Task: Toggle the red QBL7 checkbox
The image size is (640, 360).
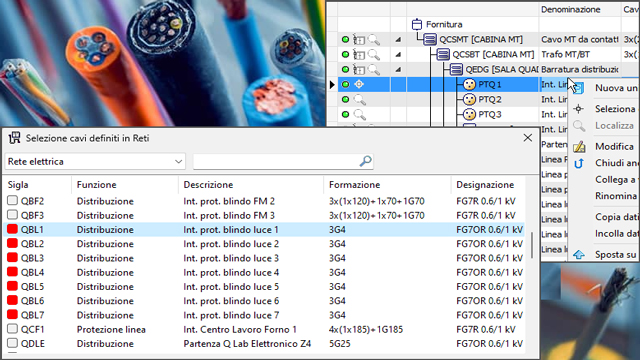Action: pos(12,315)
